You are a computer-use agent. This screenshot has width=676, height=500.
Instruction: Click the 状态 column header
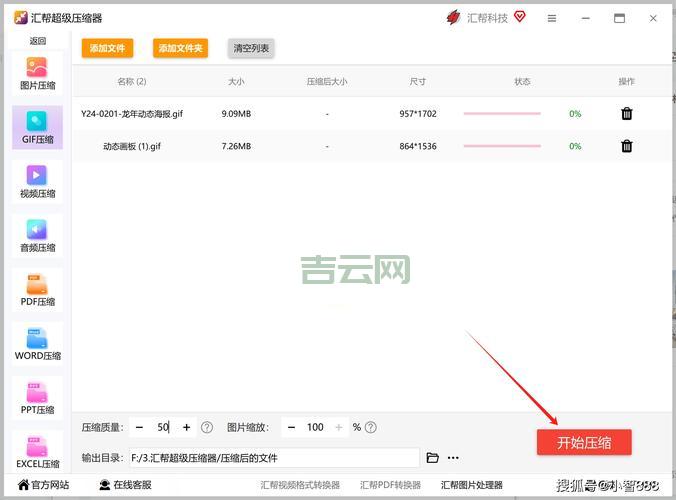[x=522, y=81]
